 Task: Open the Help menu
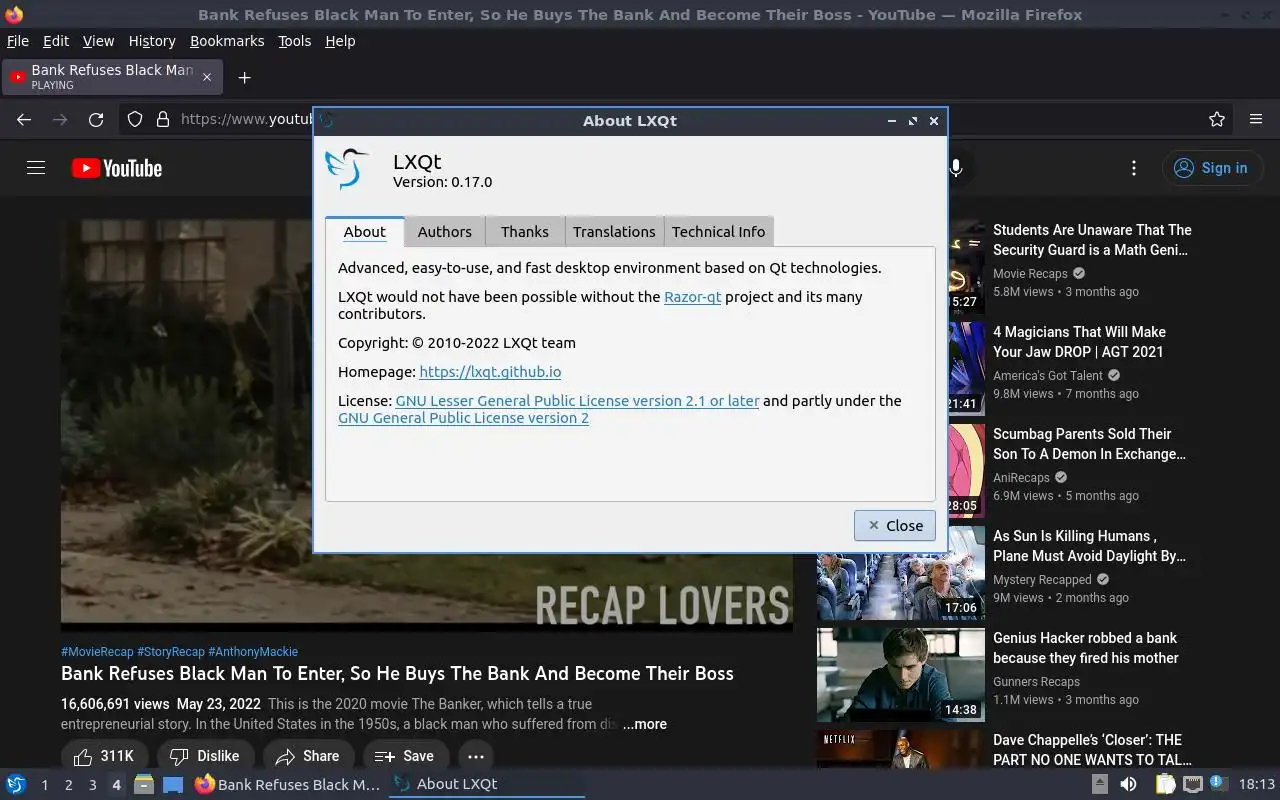(340, 41)
